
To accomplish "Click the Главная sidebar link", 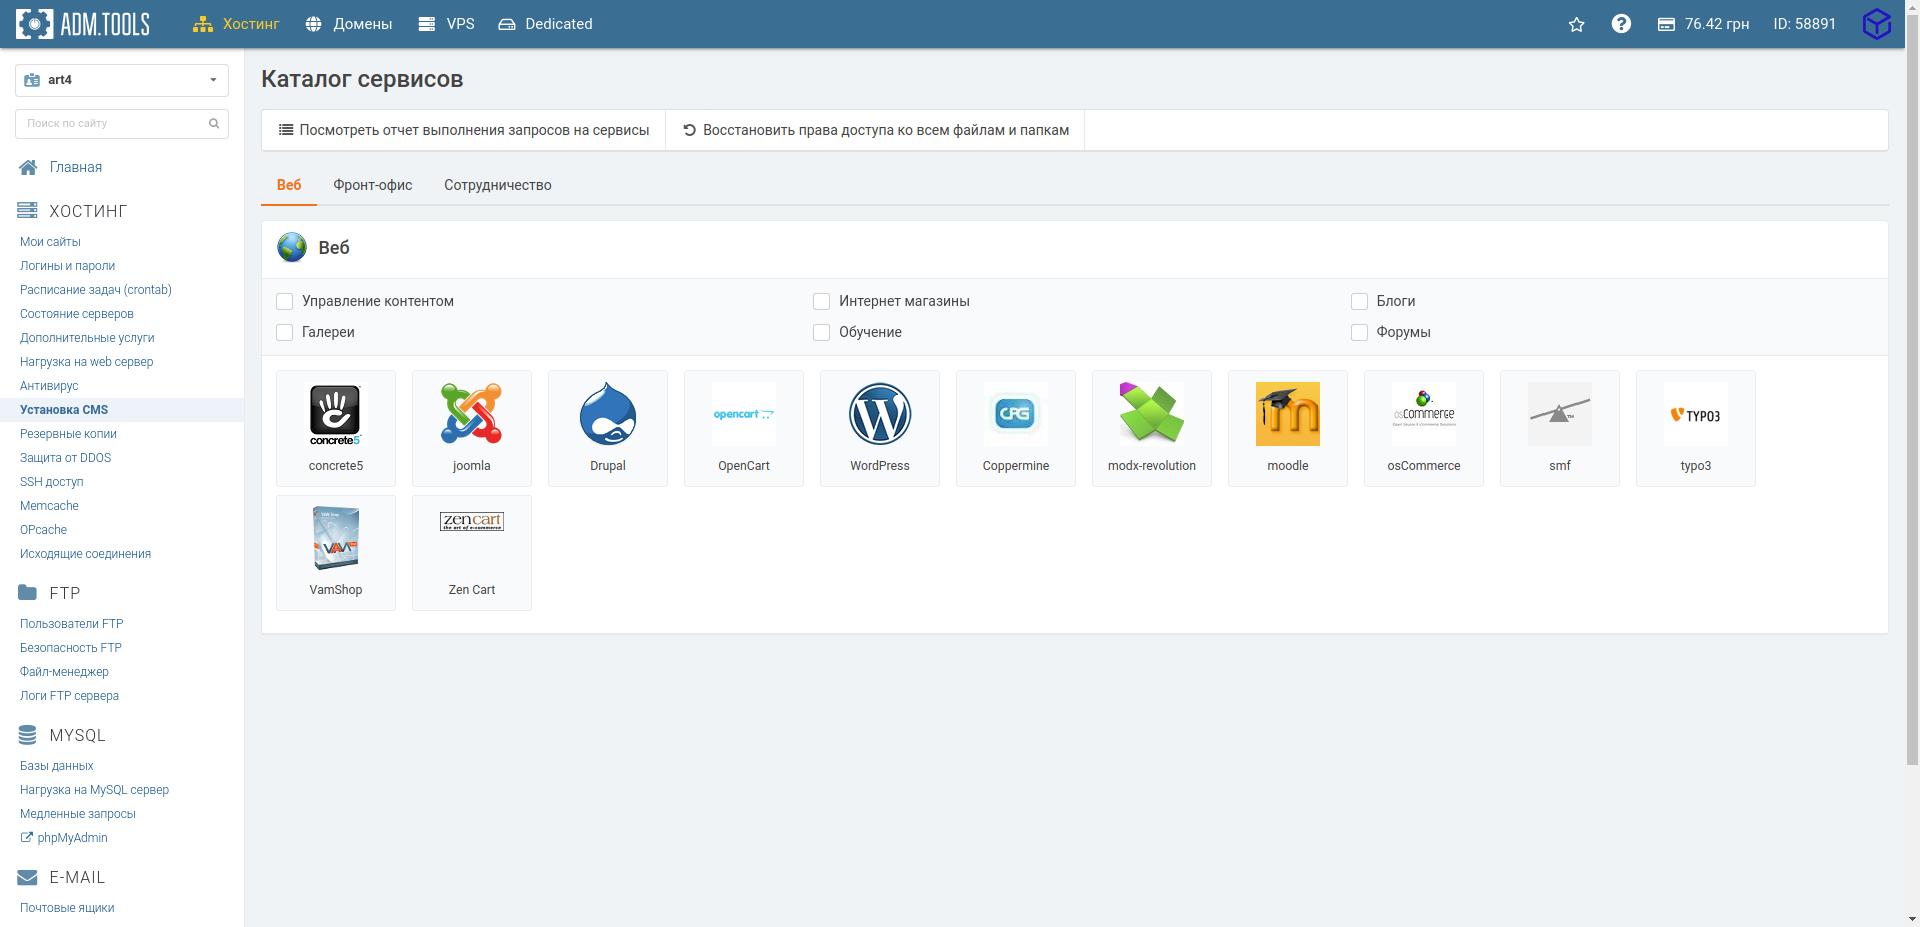I will 76,168.
